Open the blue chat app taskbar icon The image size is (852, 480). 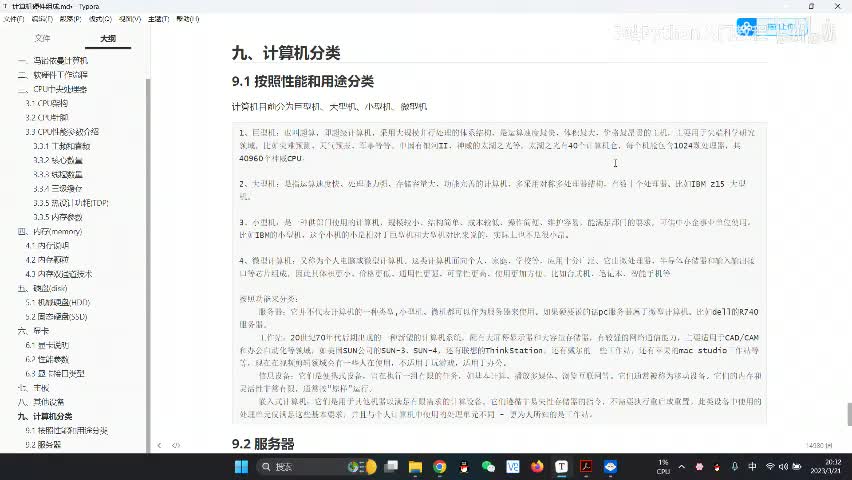coord(610,466)
